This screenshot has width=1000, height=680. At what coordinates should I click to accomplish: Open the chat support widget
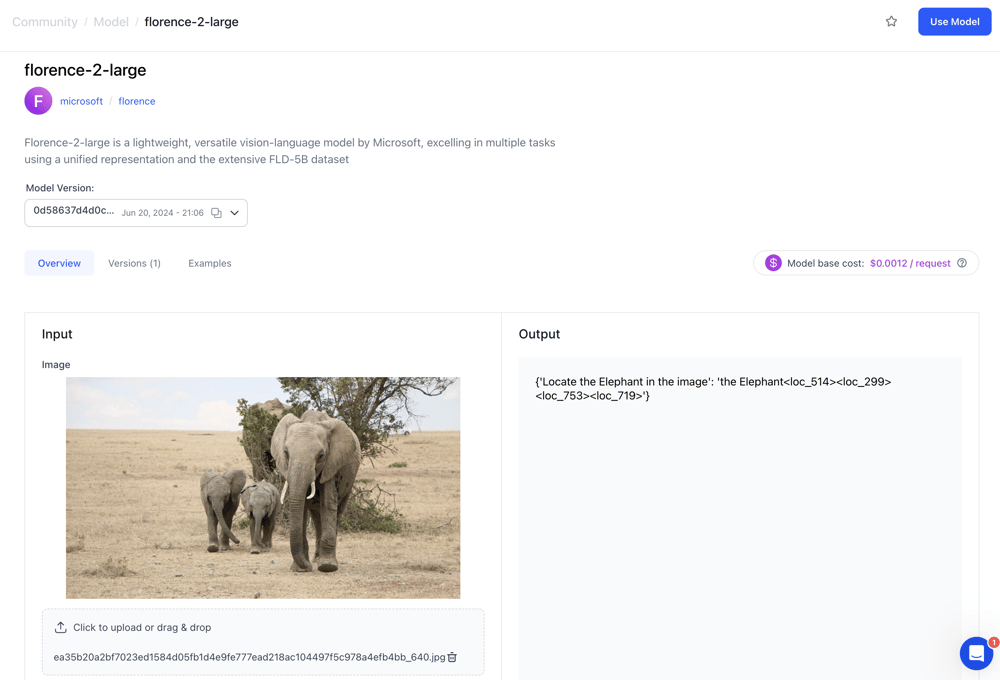976,653
